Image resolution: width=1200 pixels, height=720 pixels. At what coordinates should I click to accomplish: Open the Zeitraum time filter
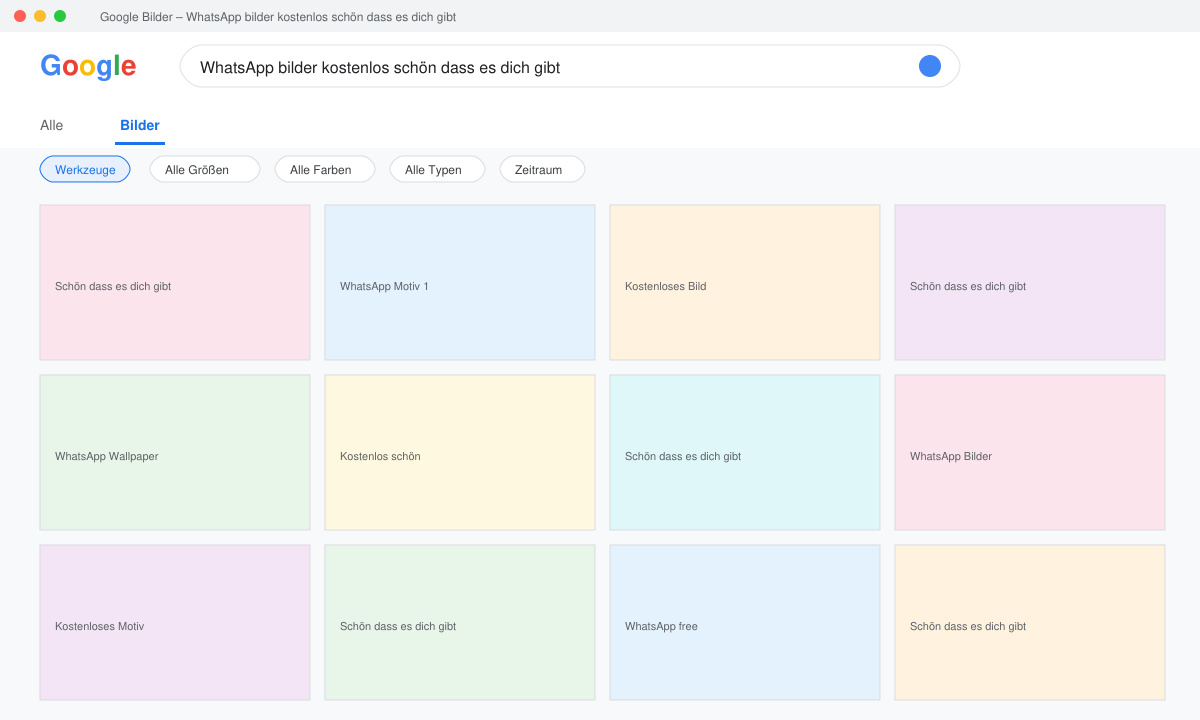pyautogui.click(x=542, y=170)
